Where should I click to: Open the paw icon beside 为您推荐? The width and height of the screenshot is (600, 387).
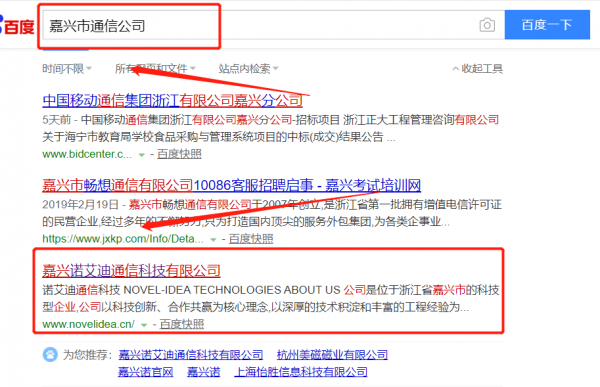[x=50, y=354]
